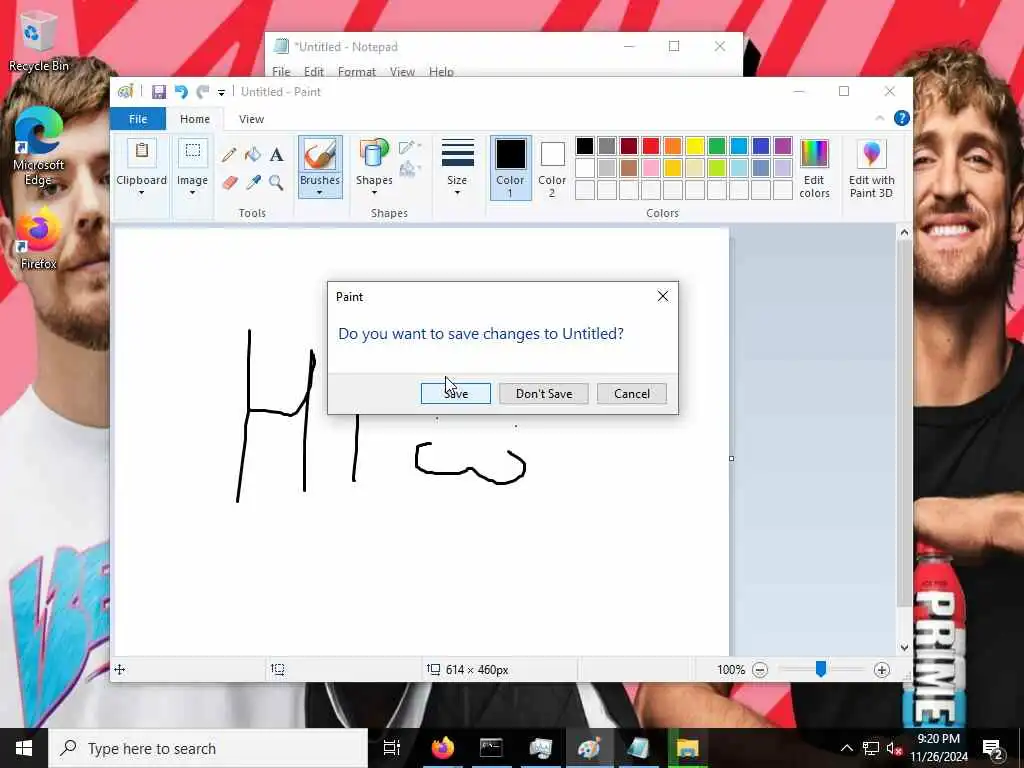
Task: Select the Eraser tool
Action: click(x=229, y=182)
